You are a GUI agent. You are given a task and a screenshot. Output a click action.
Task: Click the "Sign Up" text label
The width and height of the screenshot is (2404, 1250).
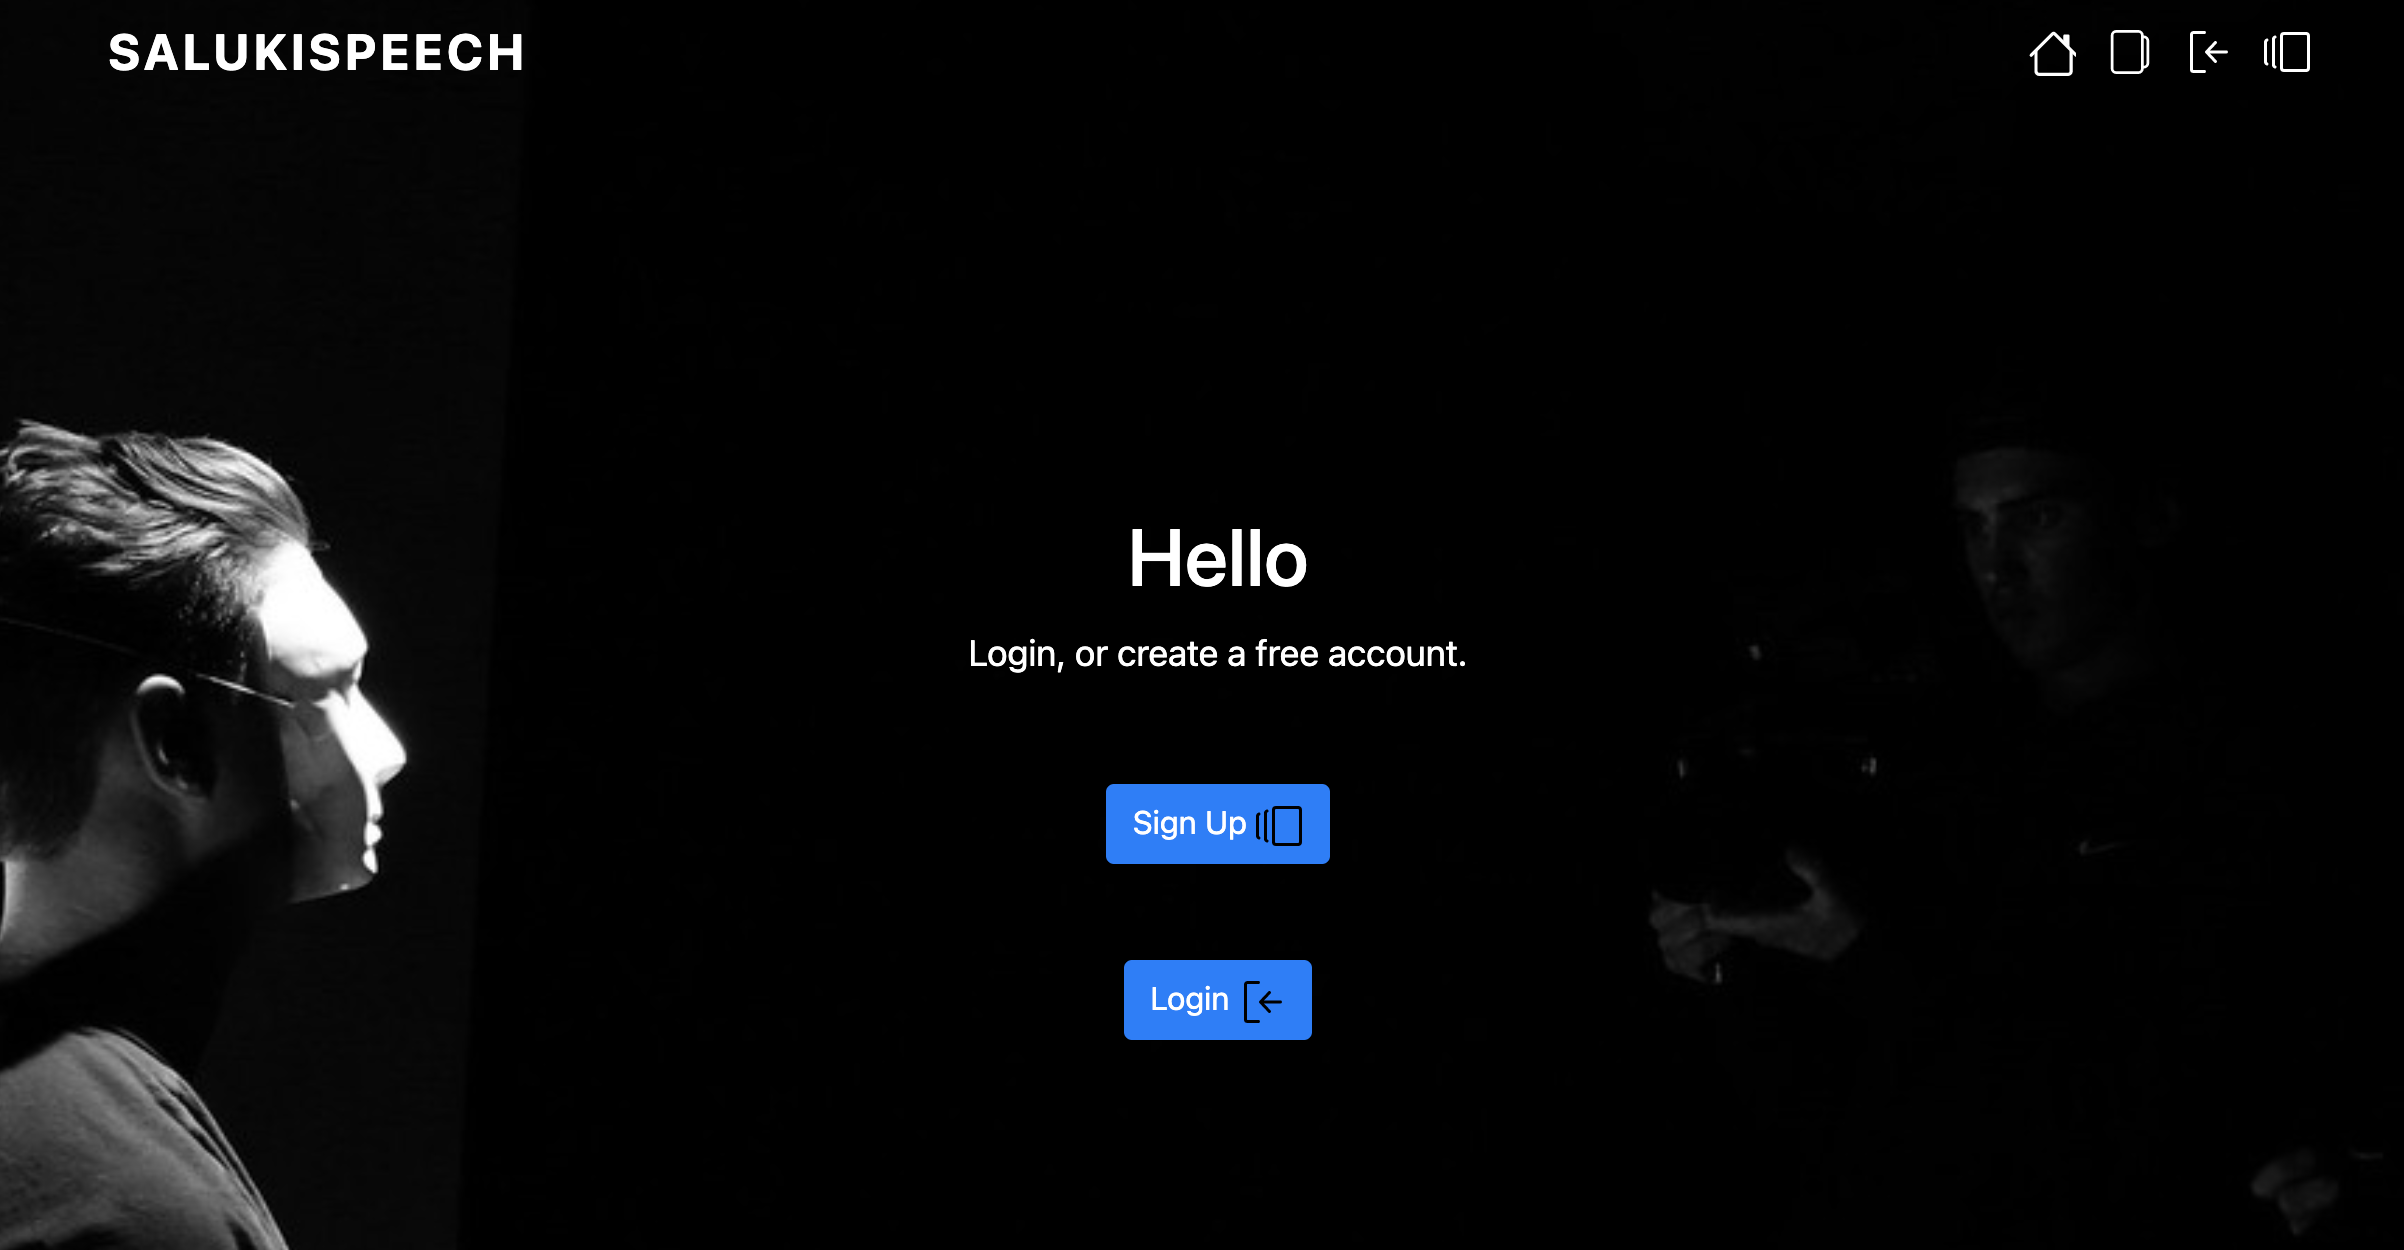click(x=1189, y=823)
